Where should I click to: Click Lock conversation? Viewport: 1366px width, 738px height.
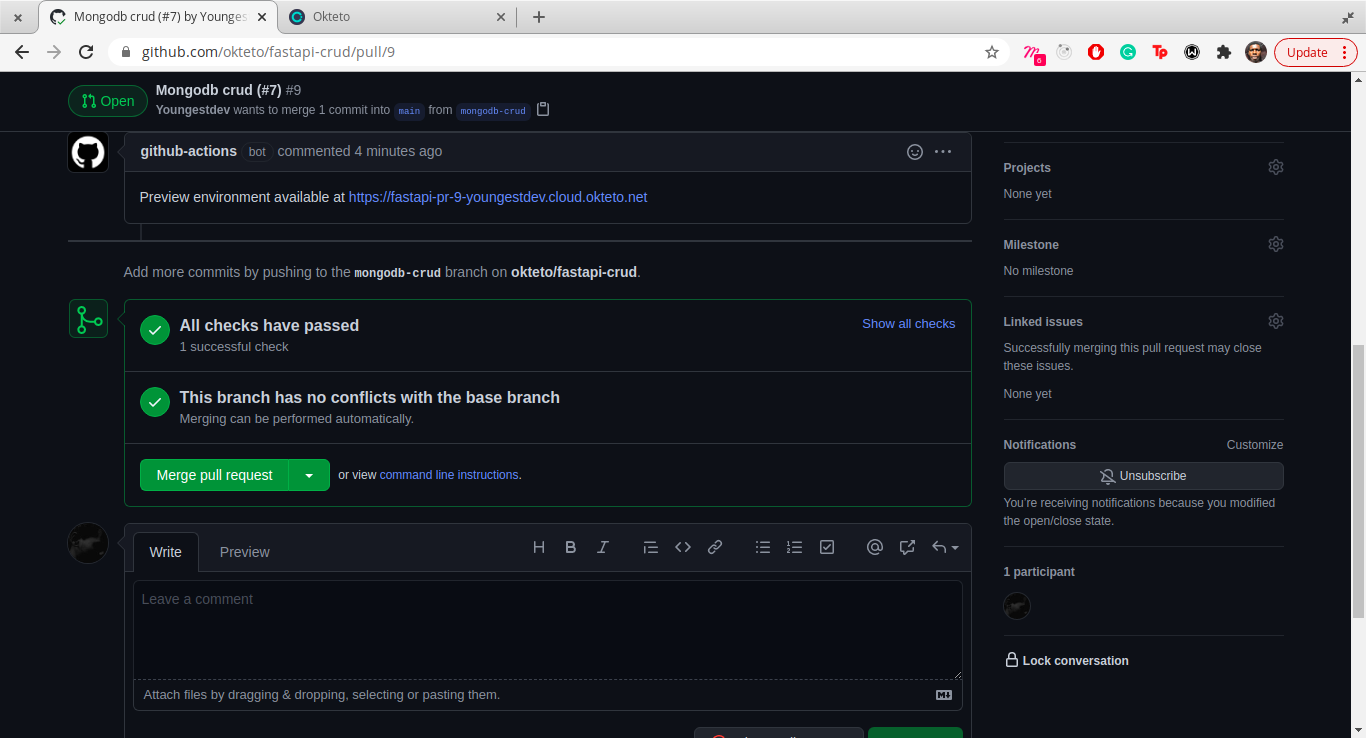pos(1066,661)
